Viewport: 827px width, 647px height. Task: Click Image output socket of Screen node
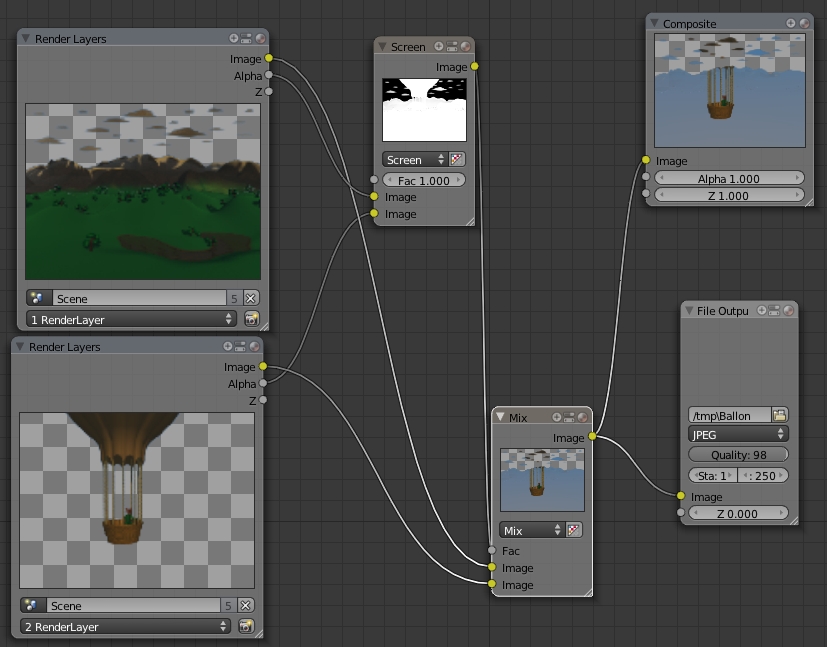[x=475, y=66]
